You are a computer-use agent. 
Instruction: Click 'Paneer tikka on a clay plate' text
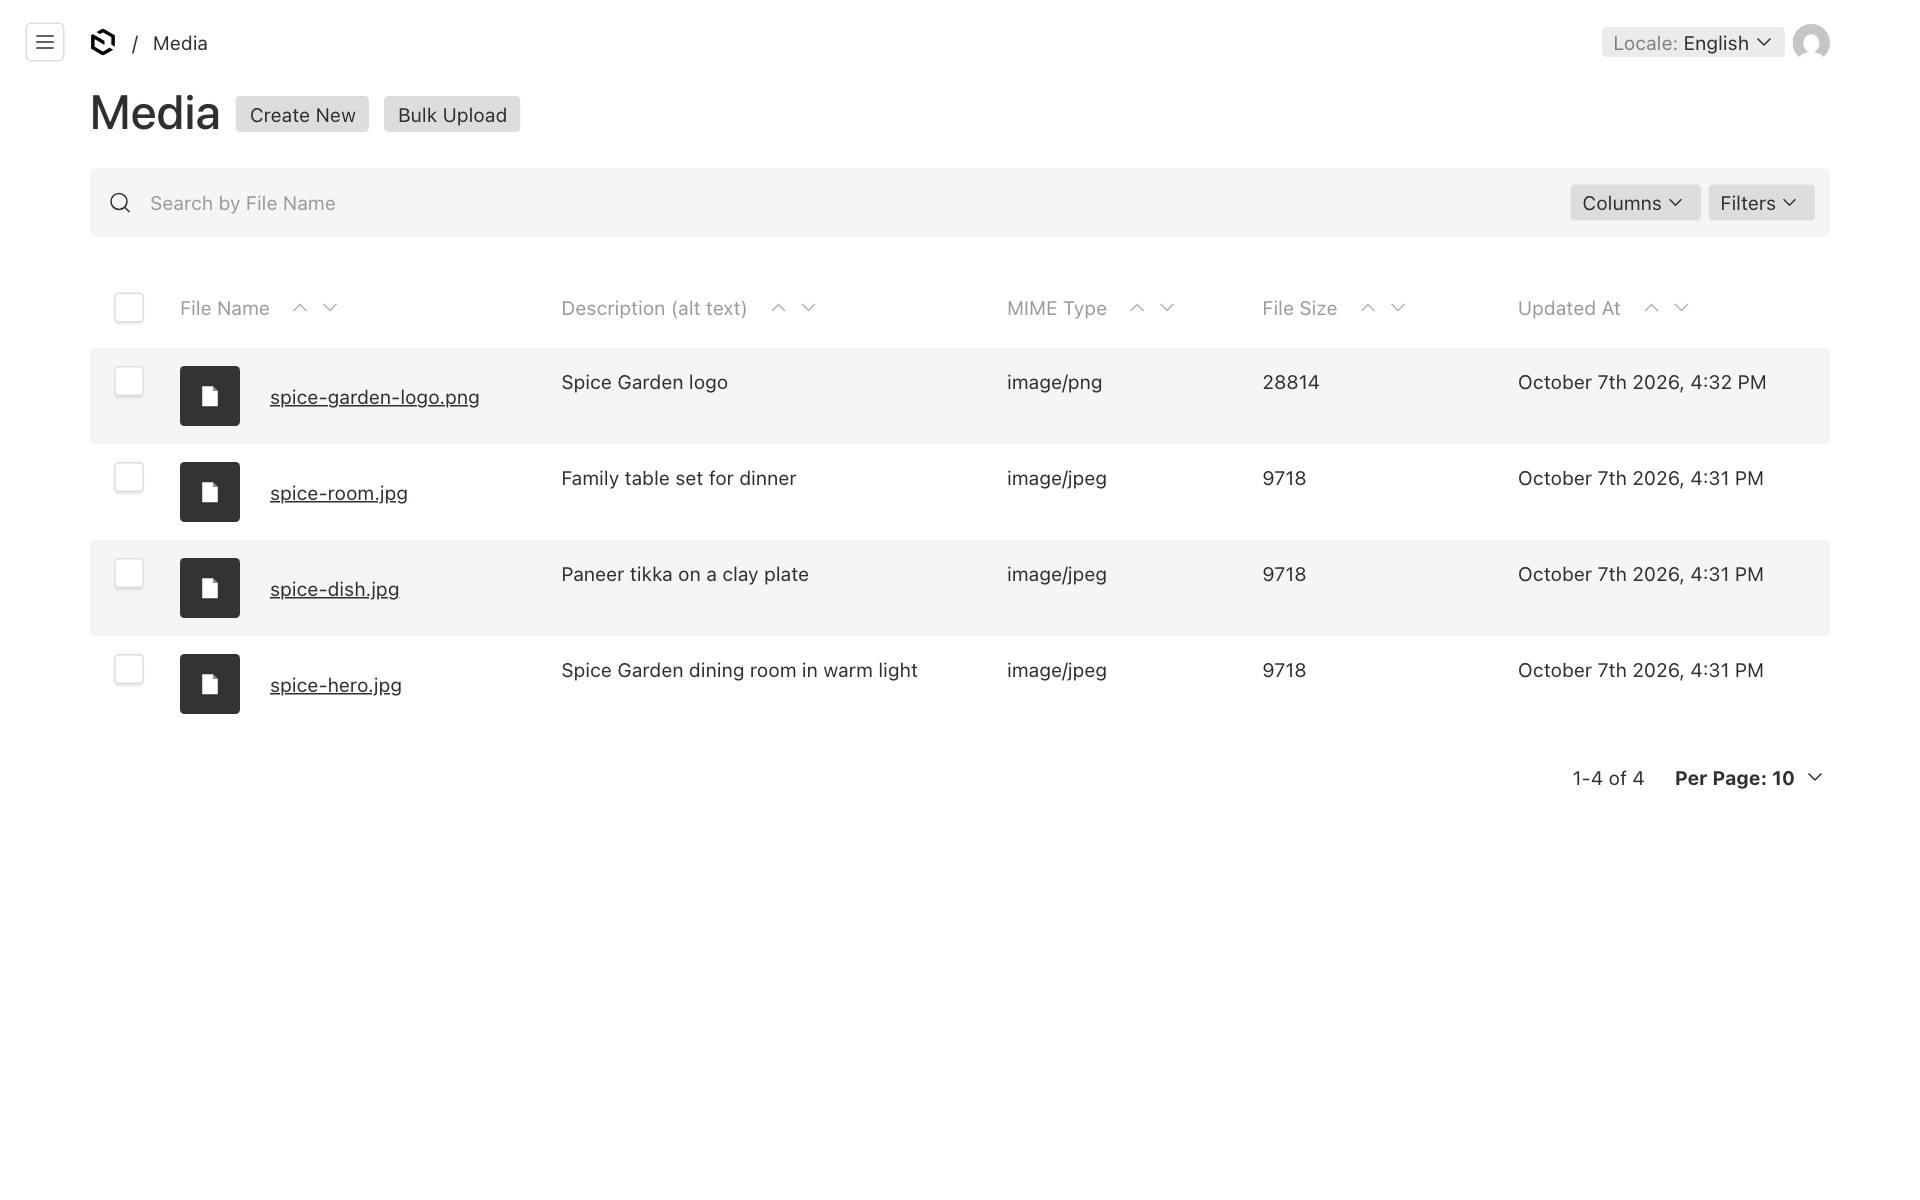(x=685, y=574)
